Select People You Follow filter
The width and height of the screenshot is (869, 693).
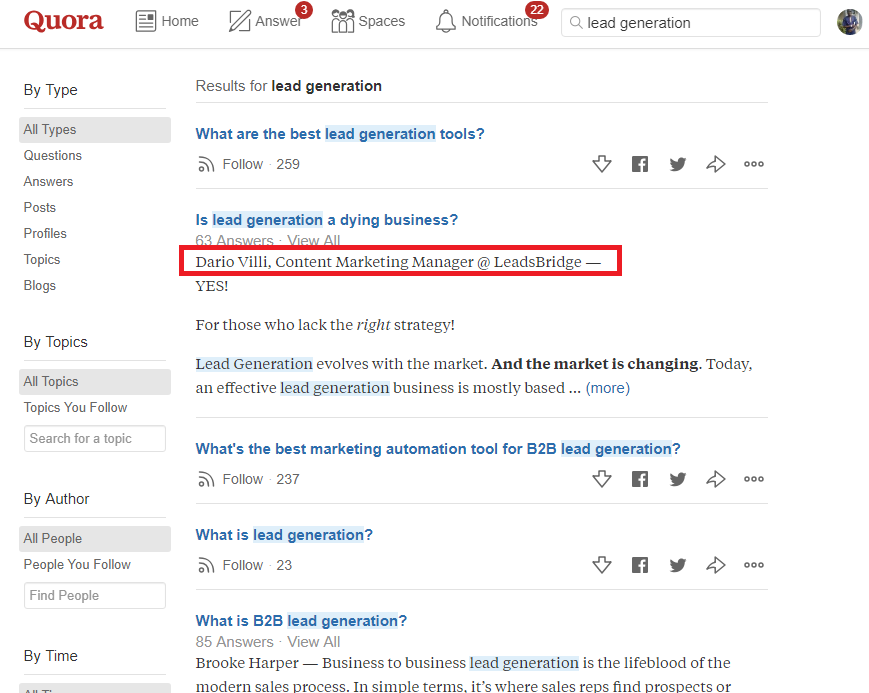pyautogui.click(x=77, y=564)
